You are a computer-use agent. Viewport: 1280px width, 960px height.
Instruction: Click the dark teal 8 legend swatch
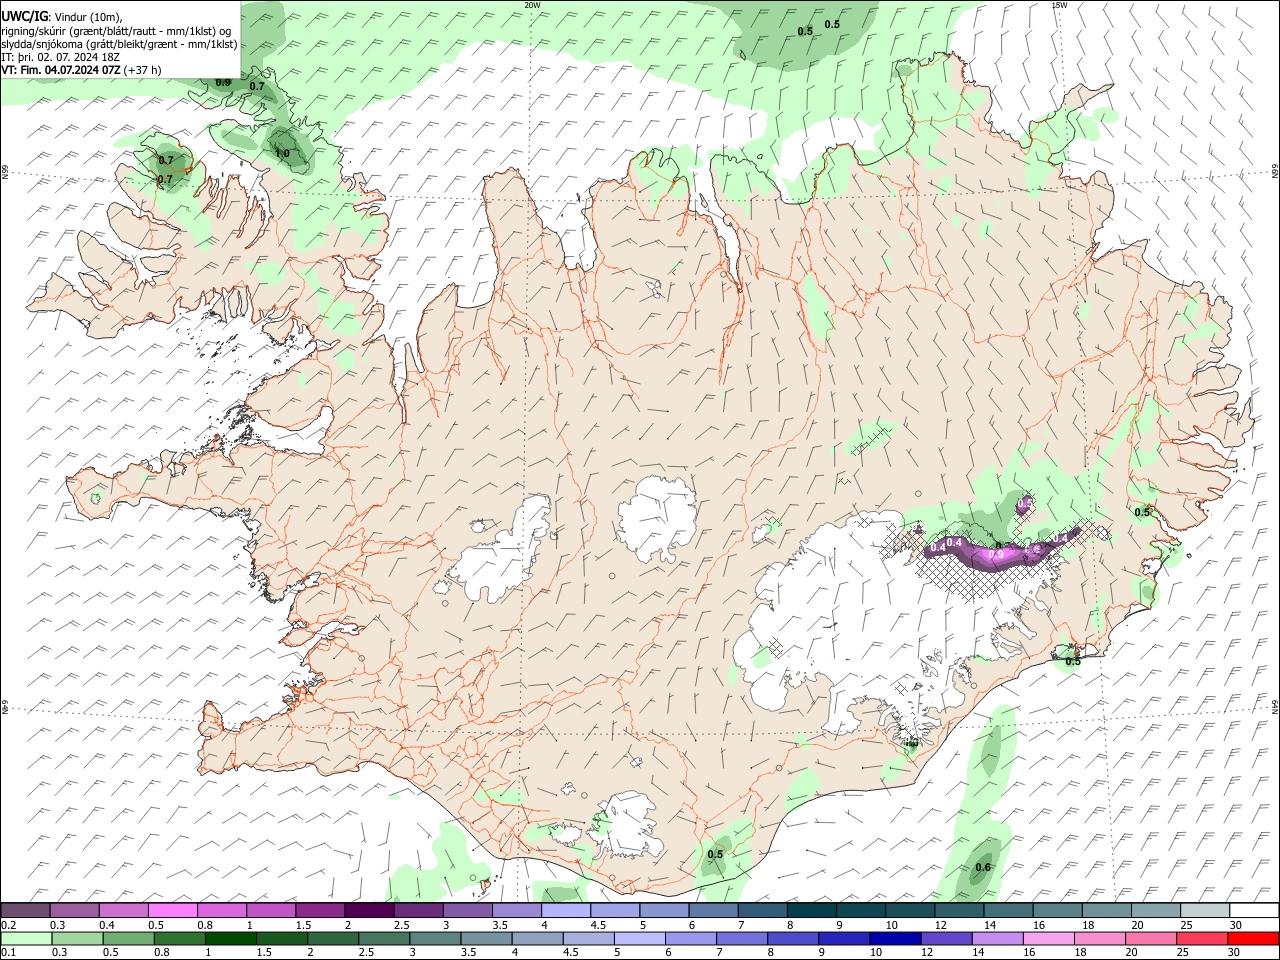tap(811, 910)
